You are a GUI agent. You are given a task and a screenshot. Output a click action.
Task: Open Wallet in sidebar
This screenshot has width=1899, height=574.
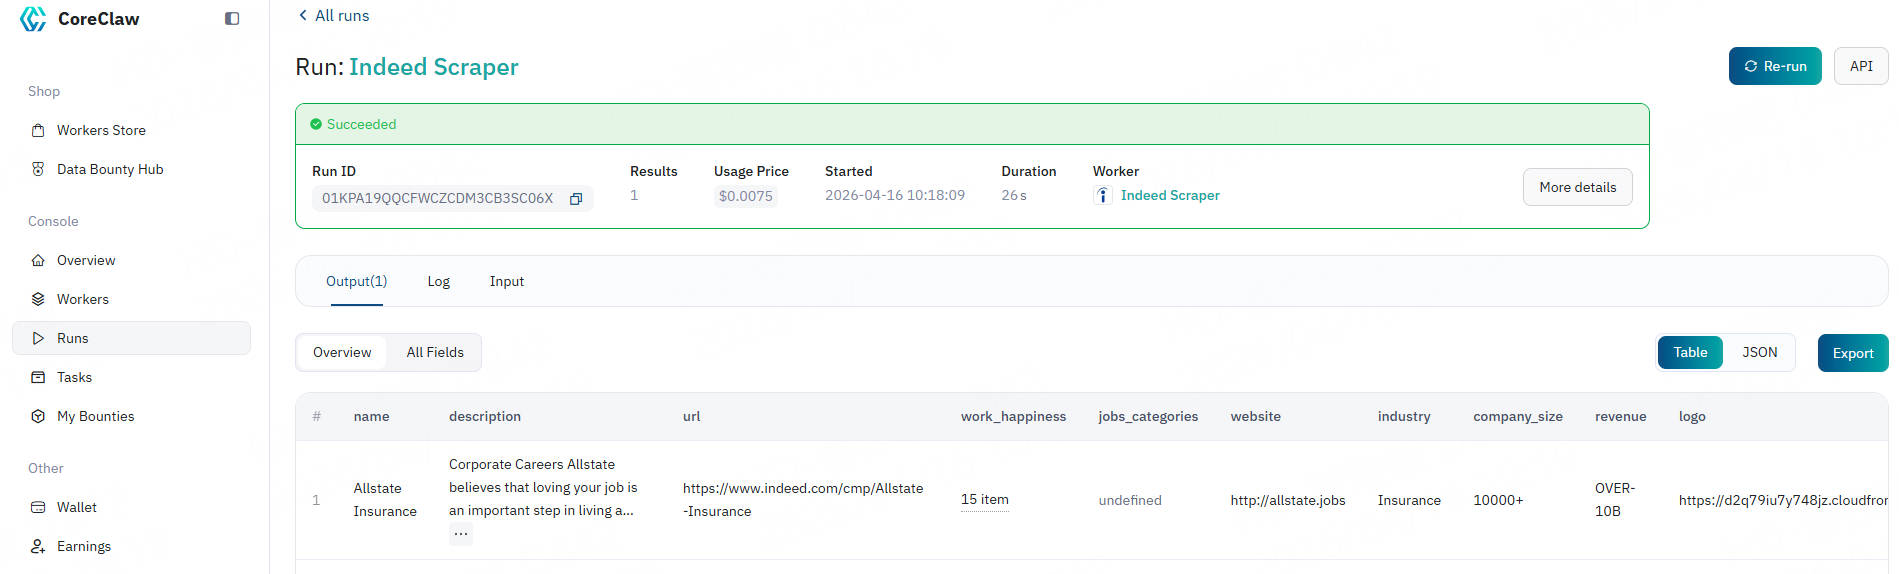pos(76,507)
